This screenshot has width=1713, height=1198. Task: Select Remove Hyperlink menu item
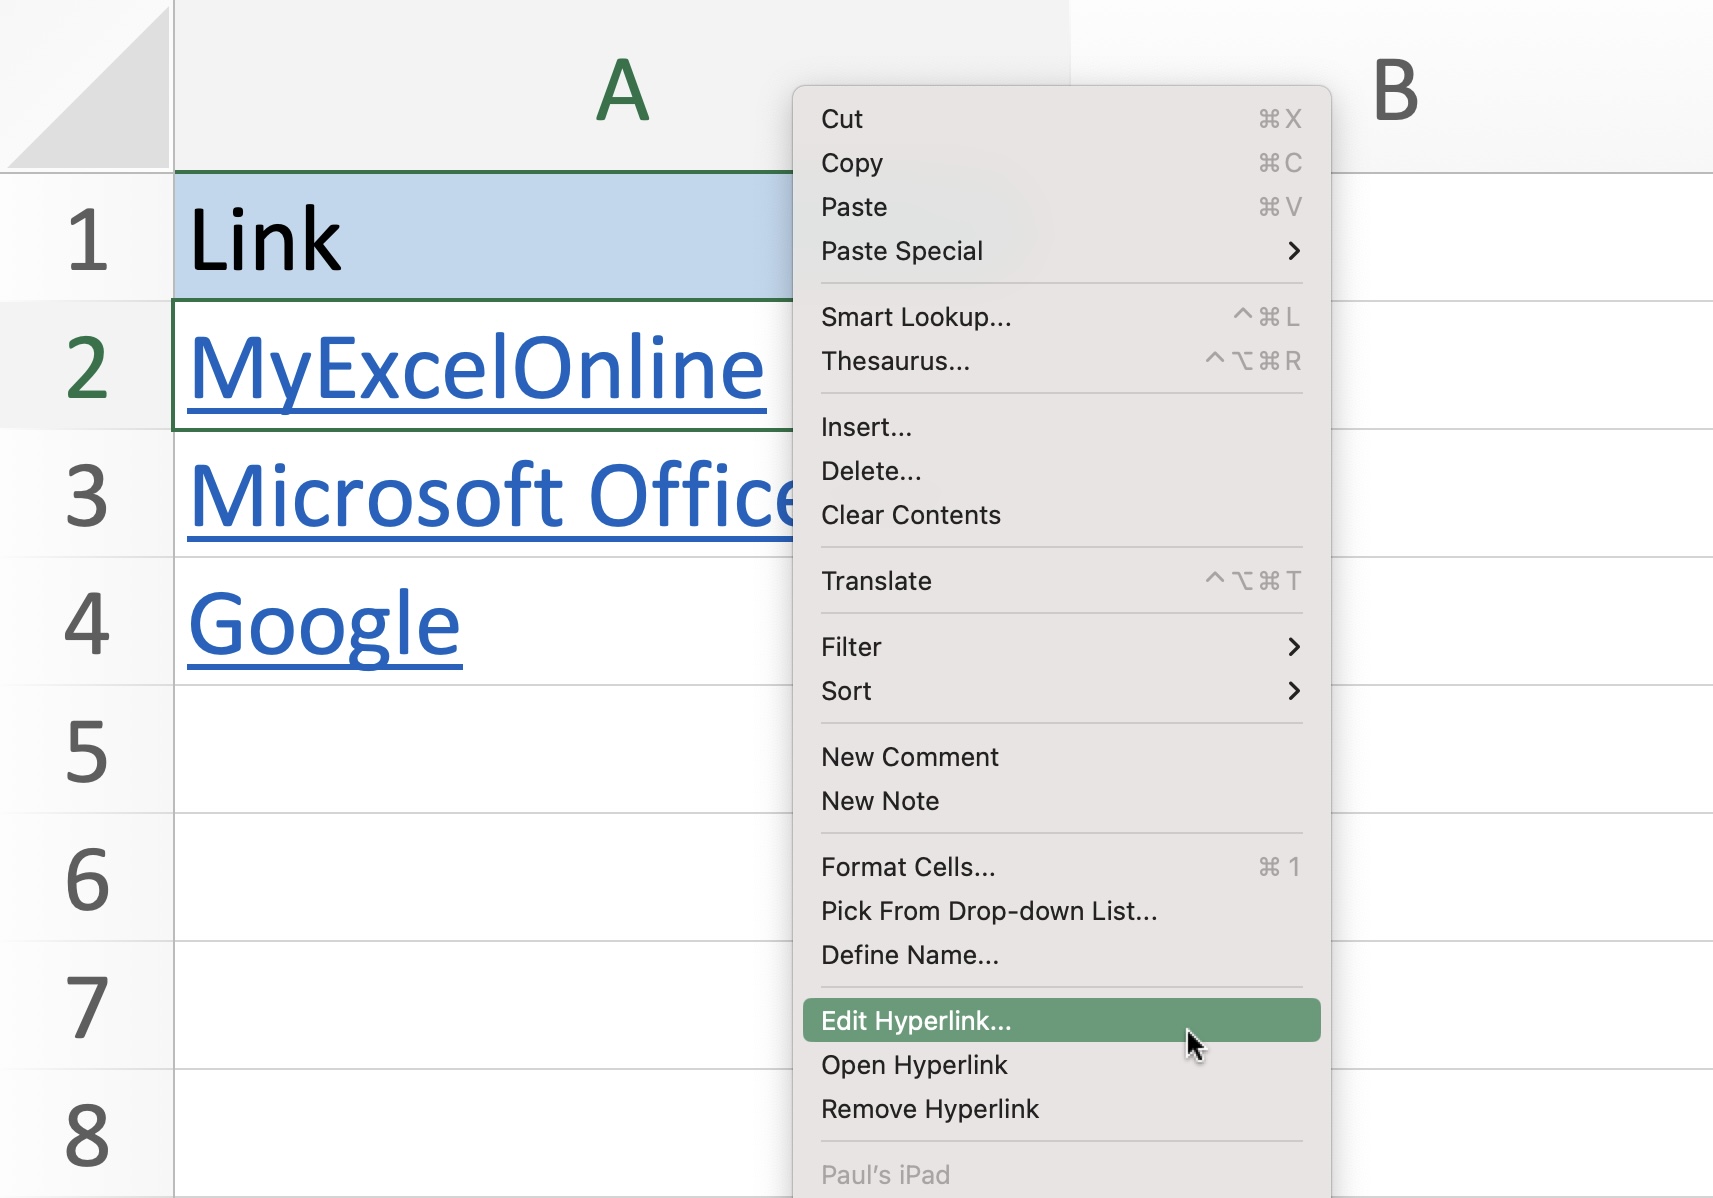click(x=1061, y=1109)
